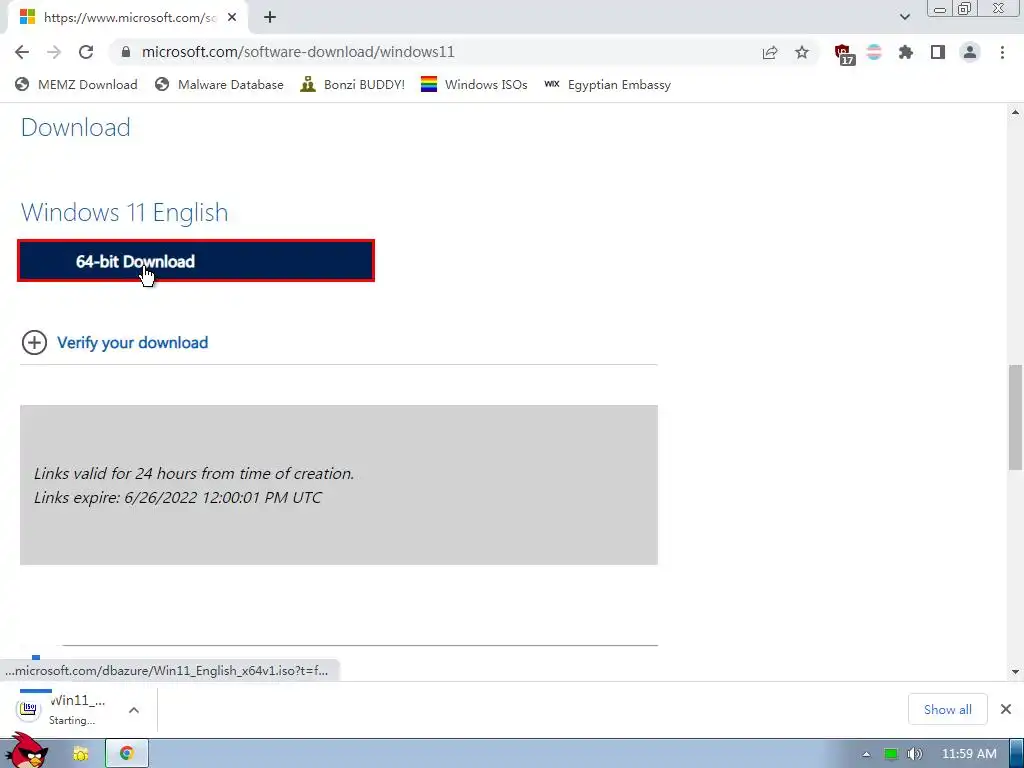Image resolution: width=1024 pixels, height=768 pixels.
Task: Click Show all downloads
Action: tap(948, 709)
